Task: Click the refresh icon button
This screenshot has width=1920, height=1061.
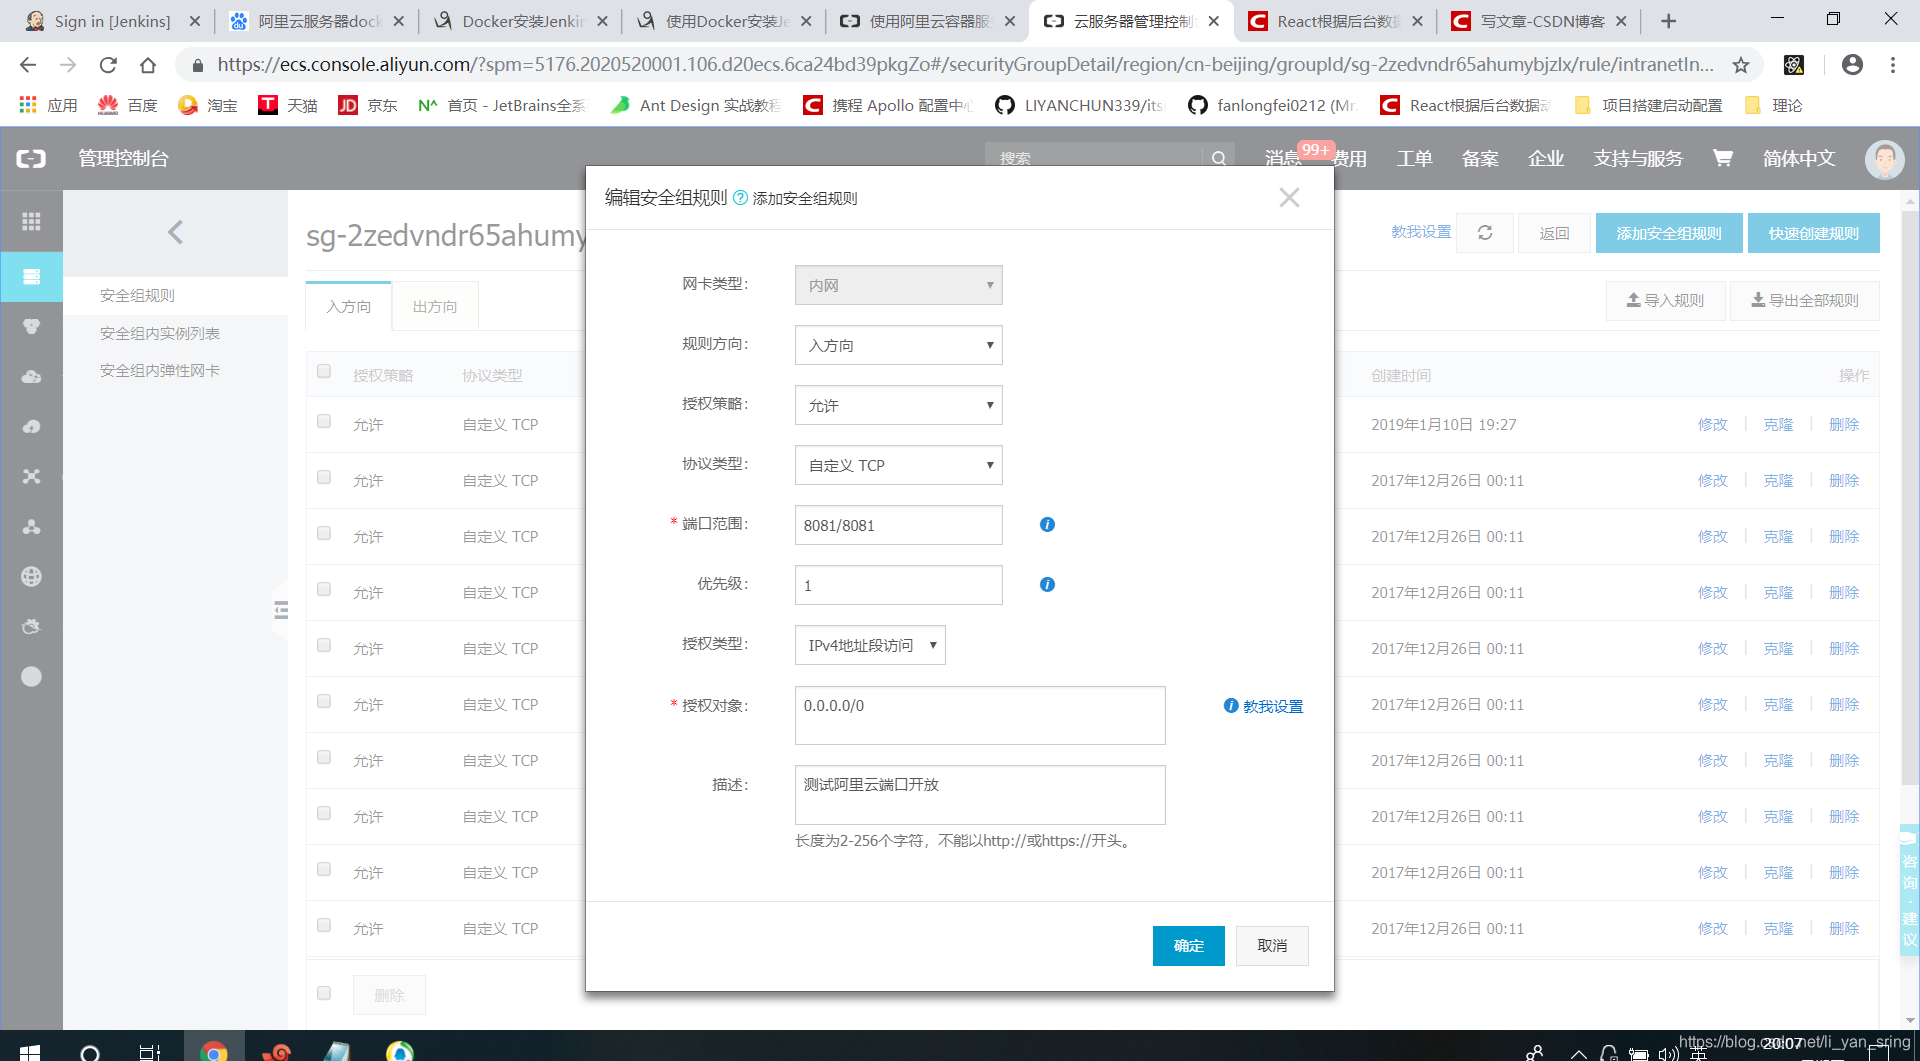Action: point(1485,233)
